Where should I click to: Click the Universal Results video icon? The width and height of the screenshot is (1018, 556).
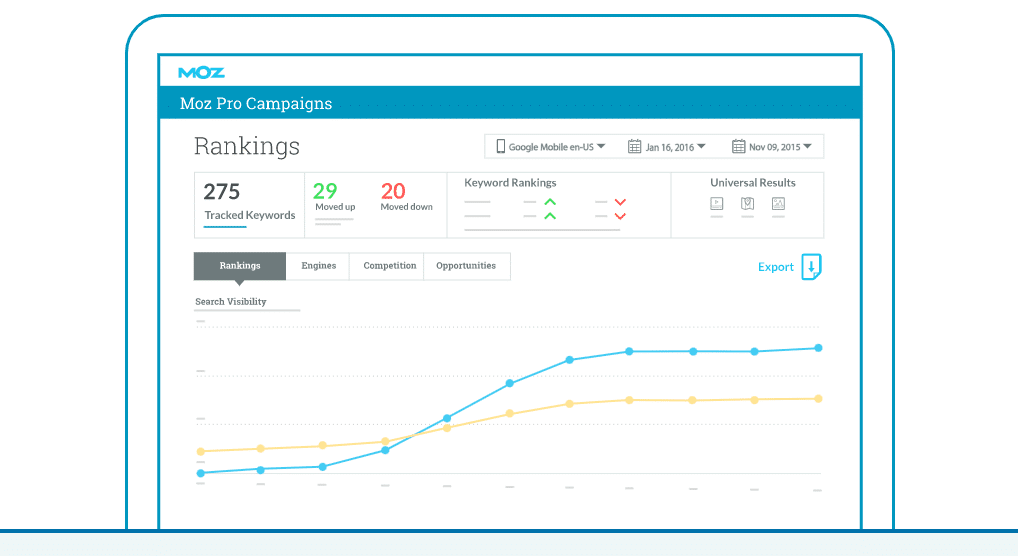(x=717, y=204)
